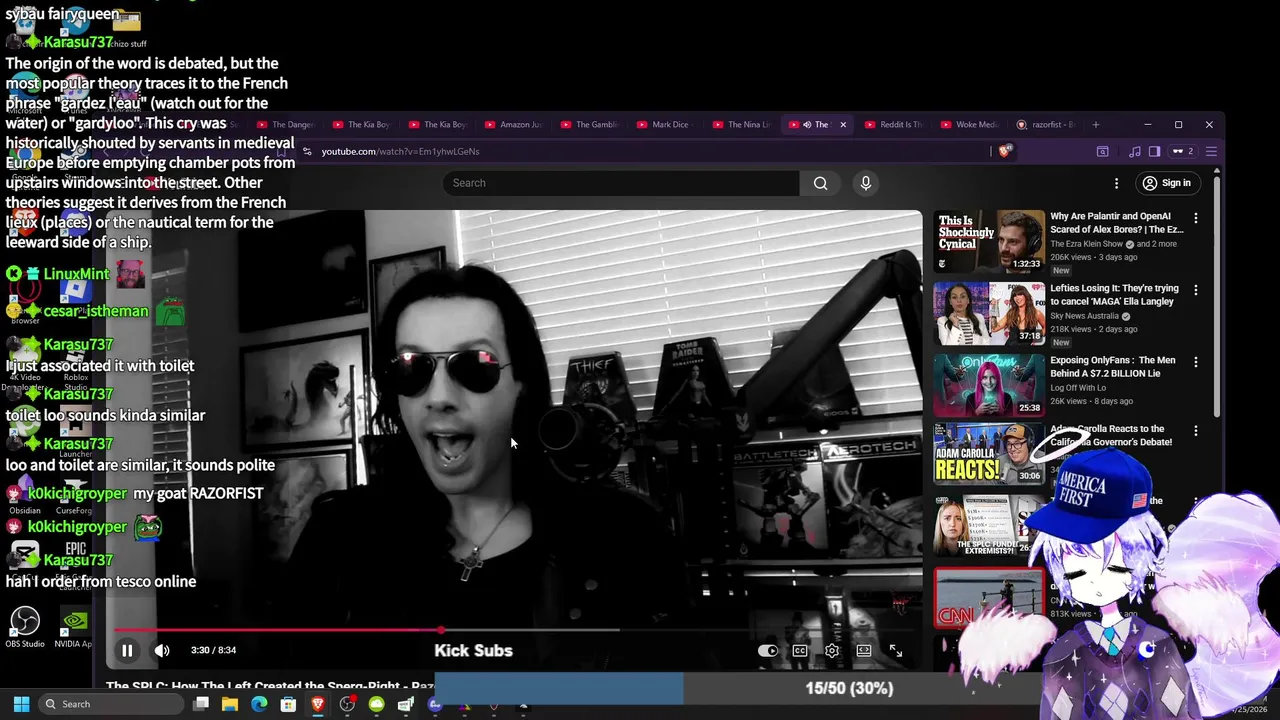Open options for Adam Carolla video

[1195, 431]
